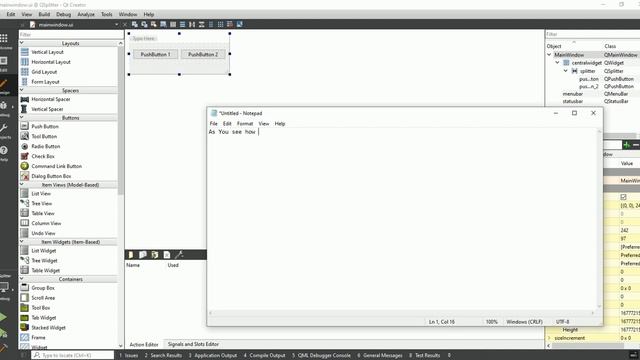This screenshot has height=360, width=640.
Task: Collapse centralwidget node in Object Inspector
Action: (558, 63)
